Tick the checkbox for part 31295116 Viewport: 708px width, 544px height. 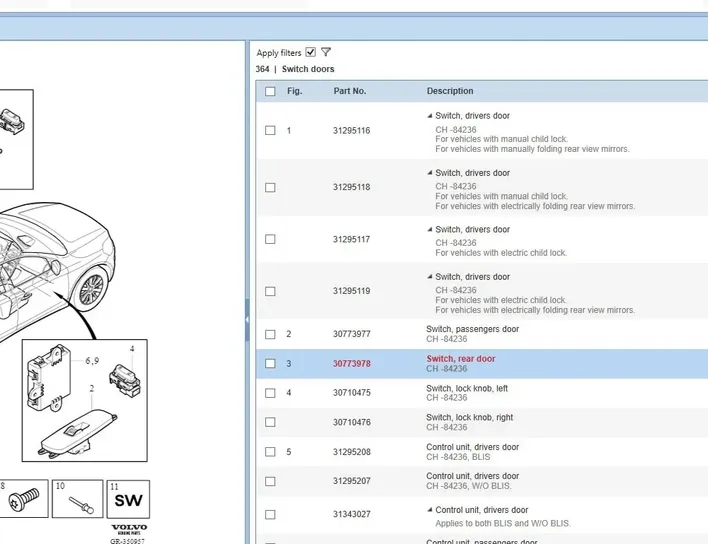pyautogui.click(x=270, y=130)
